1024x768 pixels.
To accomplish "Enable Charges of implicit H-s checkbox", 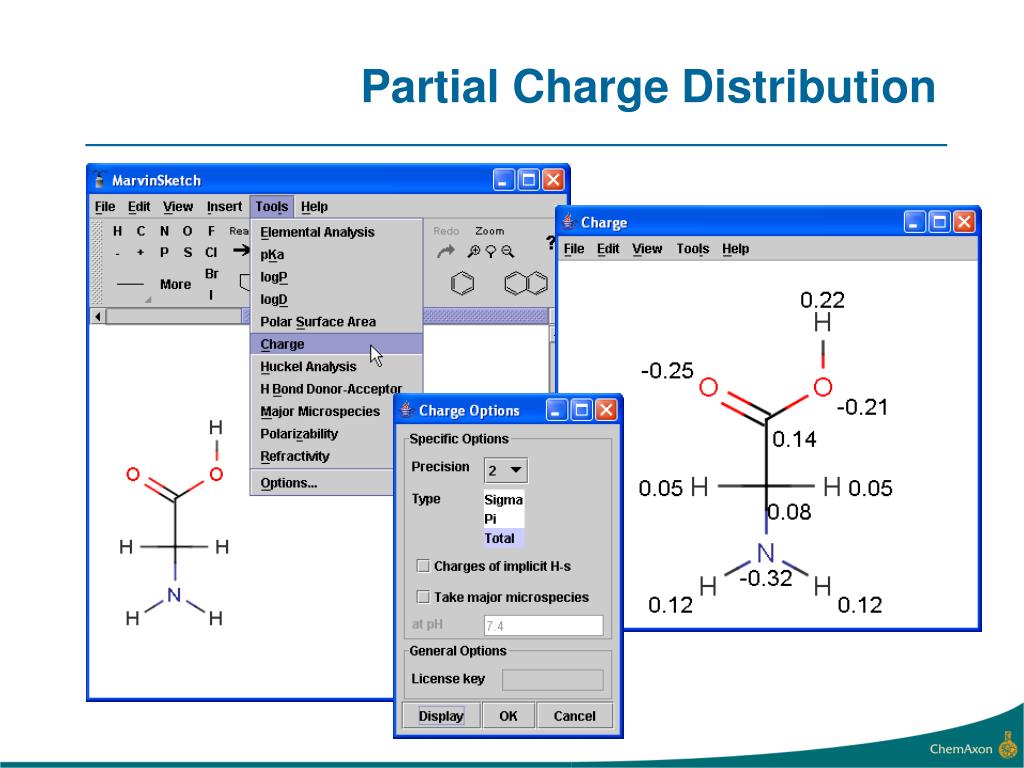I will click(423, 566).
